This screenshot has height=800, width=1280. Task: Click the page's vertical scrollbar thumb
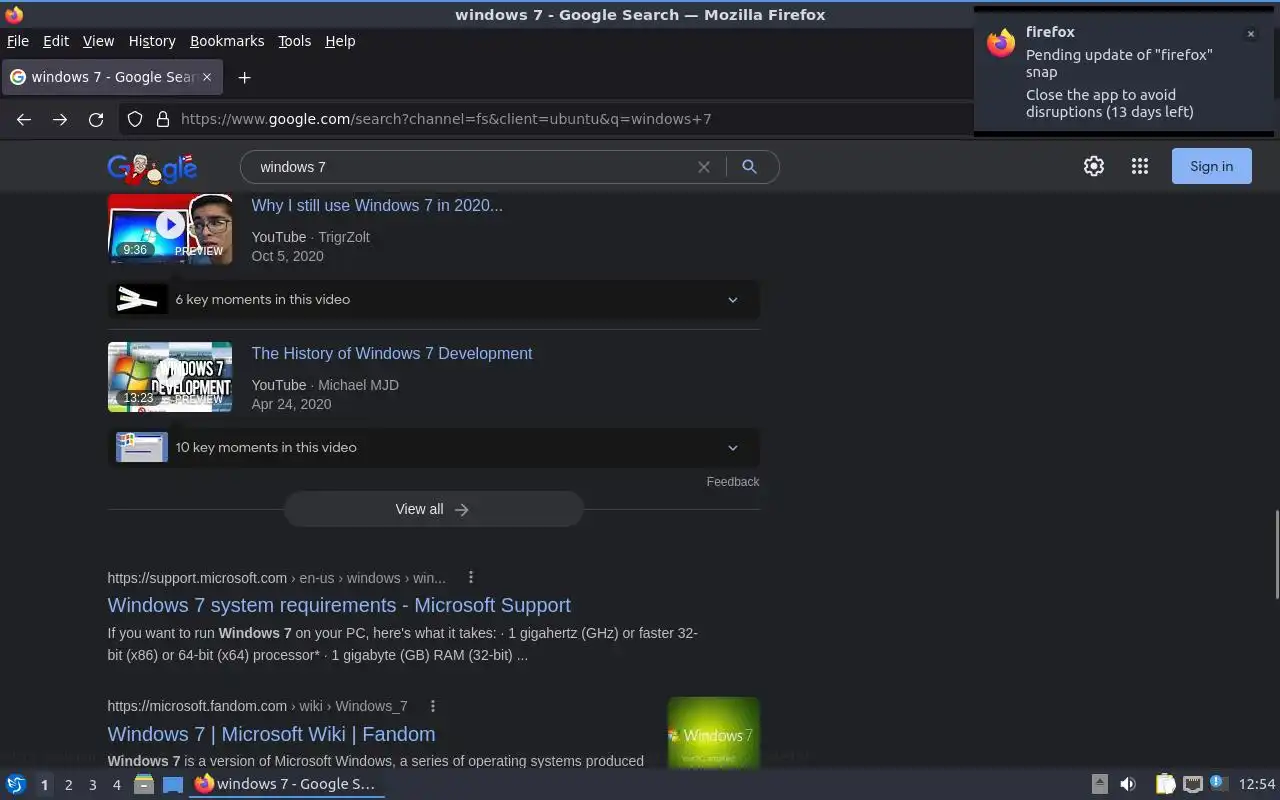point(1276,553)
